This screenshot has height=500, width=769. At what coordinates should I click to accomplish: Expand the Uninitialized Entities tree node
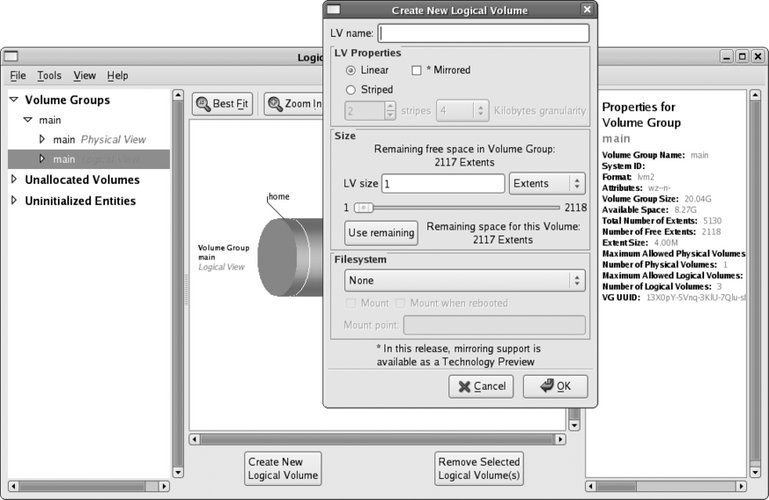pos(14,201)
